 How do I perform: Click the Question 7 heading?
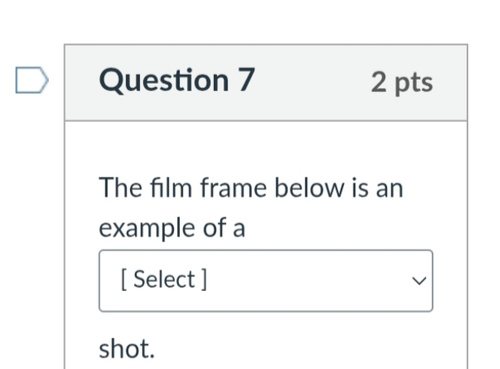(177, 80)
